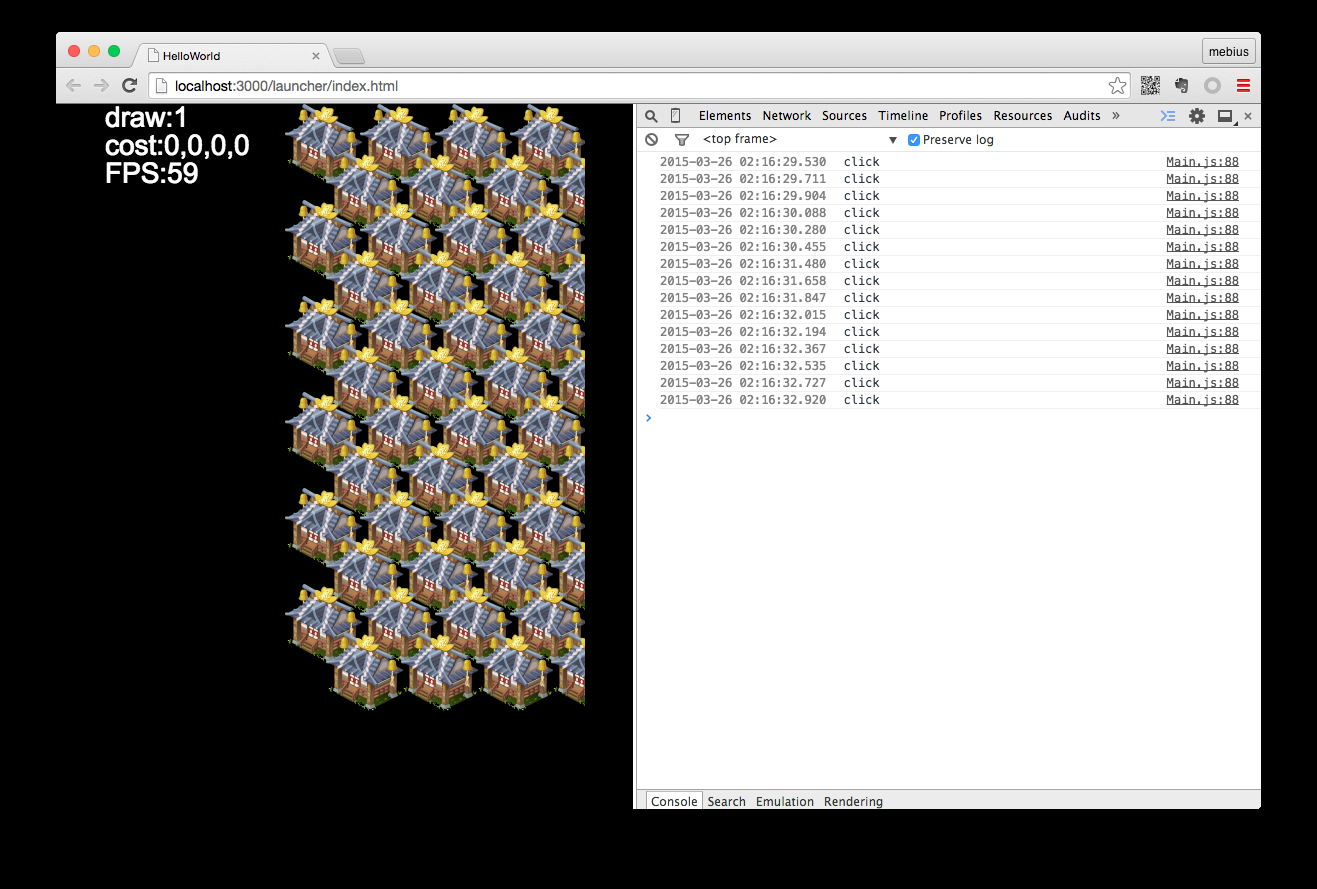This screenshot has width=1317, height=889.
Task: Open the QR code extension
Action: pyautogui.click(x=1150, y=86)
